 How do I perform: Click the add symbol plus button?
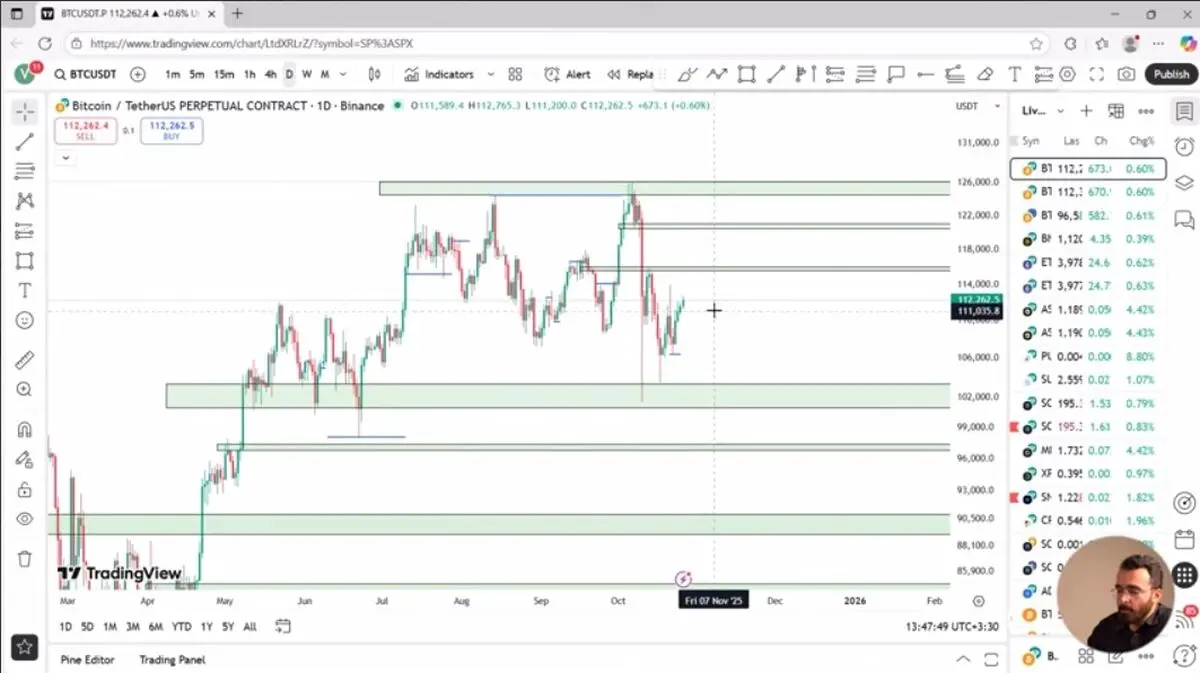[x=138, y=74]
